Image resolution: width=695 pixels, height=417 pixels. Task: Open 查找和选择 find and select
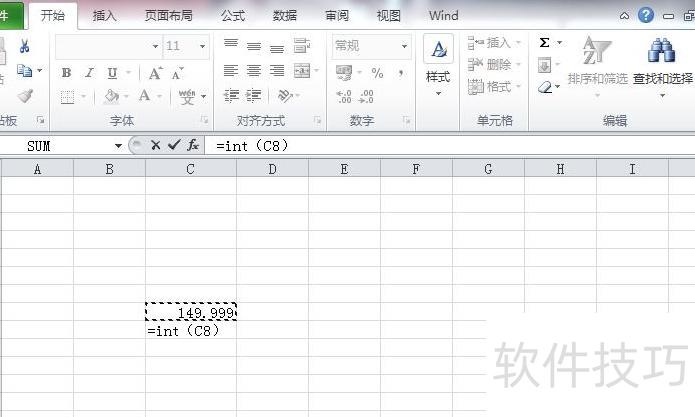tap(663, 66)
